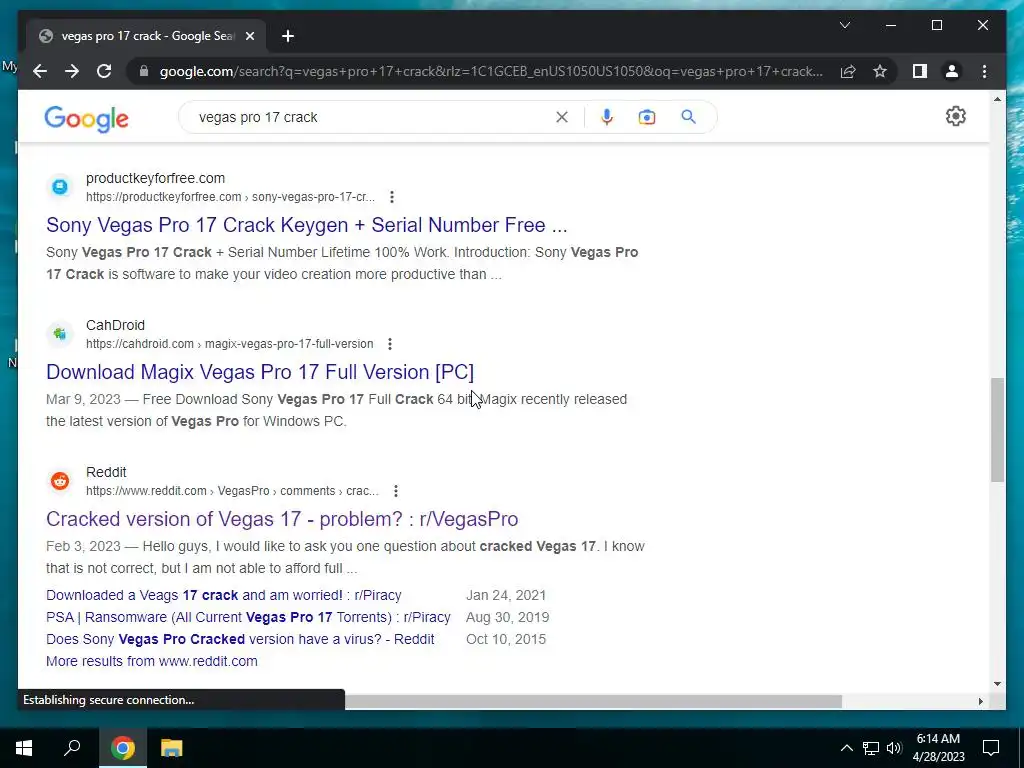Start a search by voice
This screenshot has height=768, width=1024.
click(607, 117)
